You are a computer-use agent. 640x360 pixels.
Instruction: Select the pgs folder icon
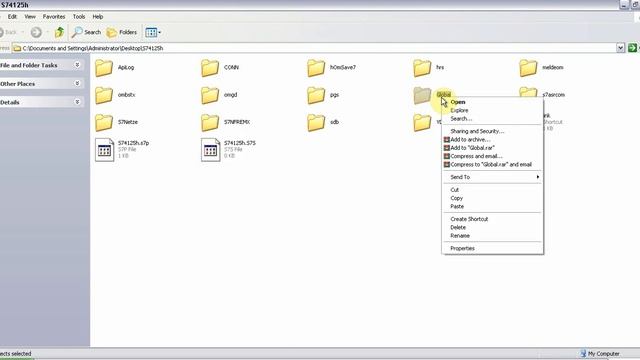316,95
